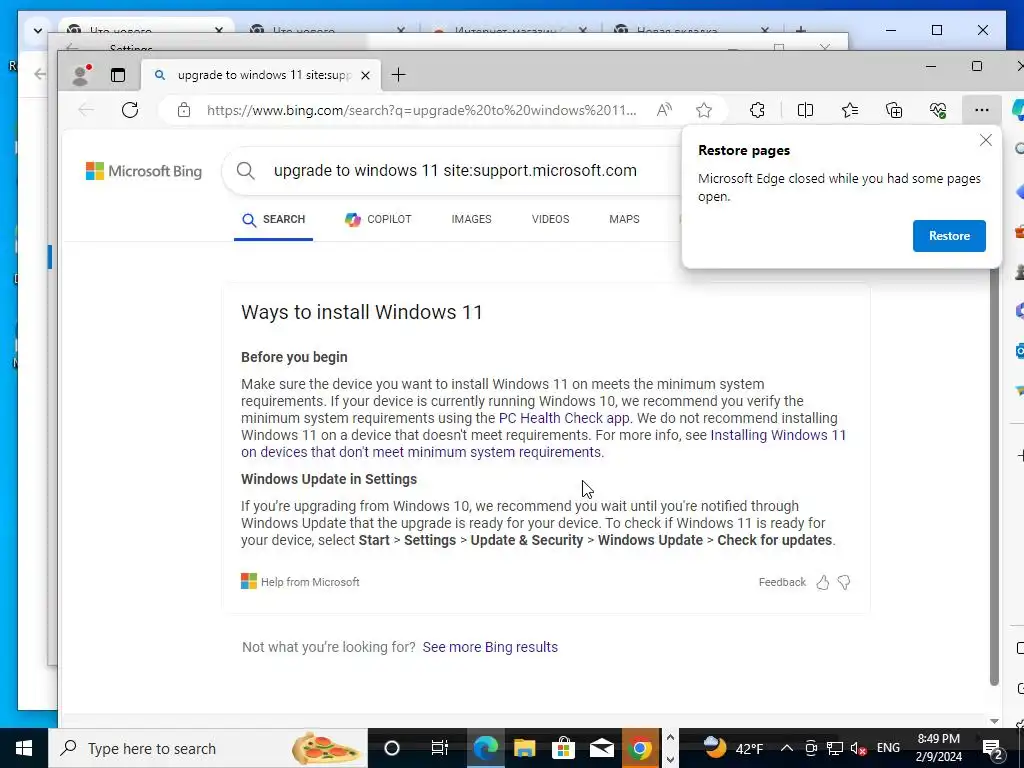The image size is (1024, 768).
Task: Switch to the MAPS tab
Action: [x=624, y=219]
